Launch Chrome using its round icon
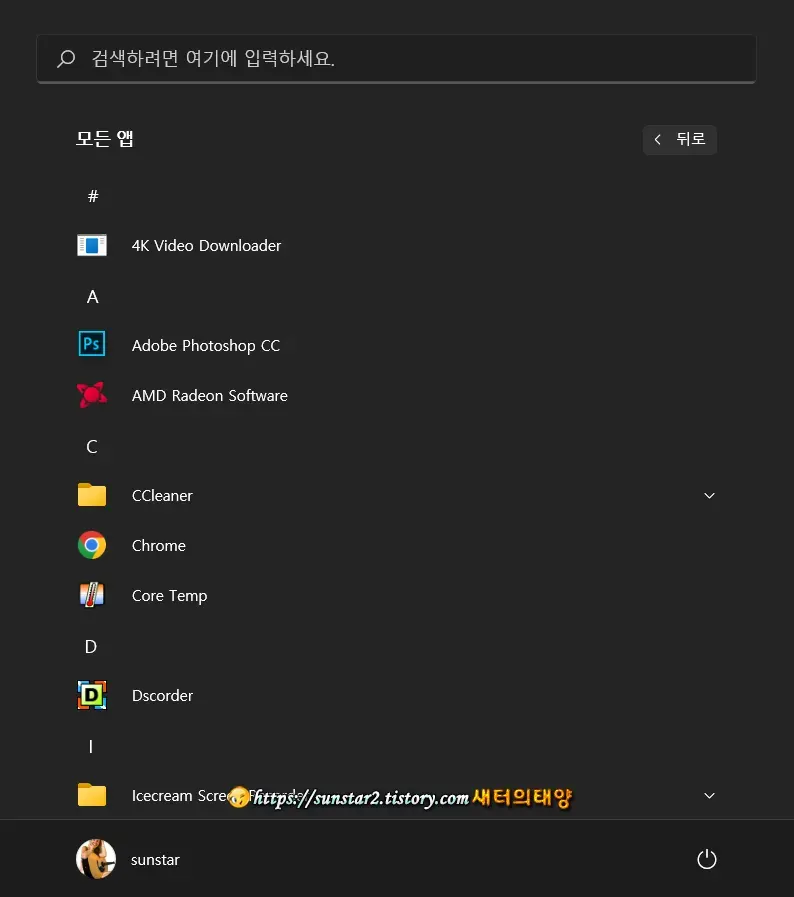The image size is (794, 897). 92,545
